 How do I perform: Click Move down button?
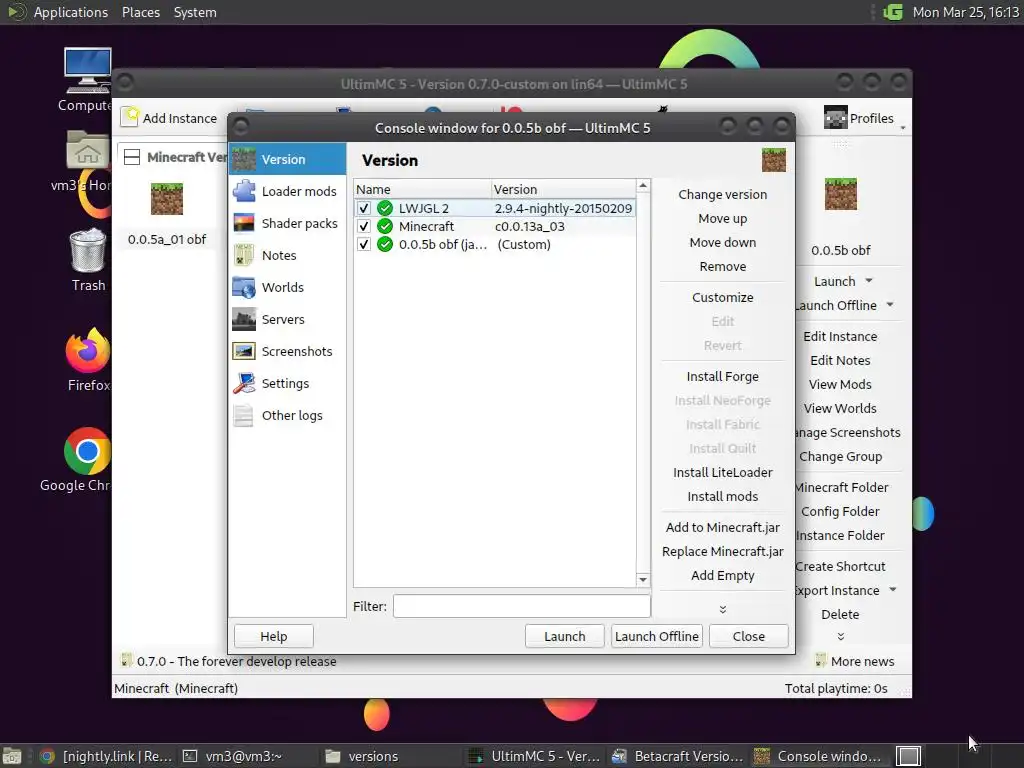(x=722, y=242)
